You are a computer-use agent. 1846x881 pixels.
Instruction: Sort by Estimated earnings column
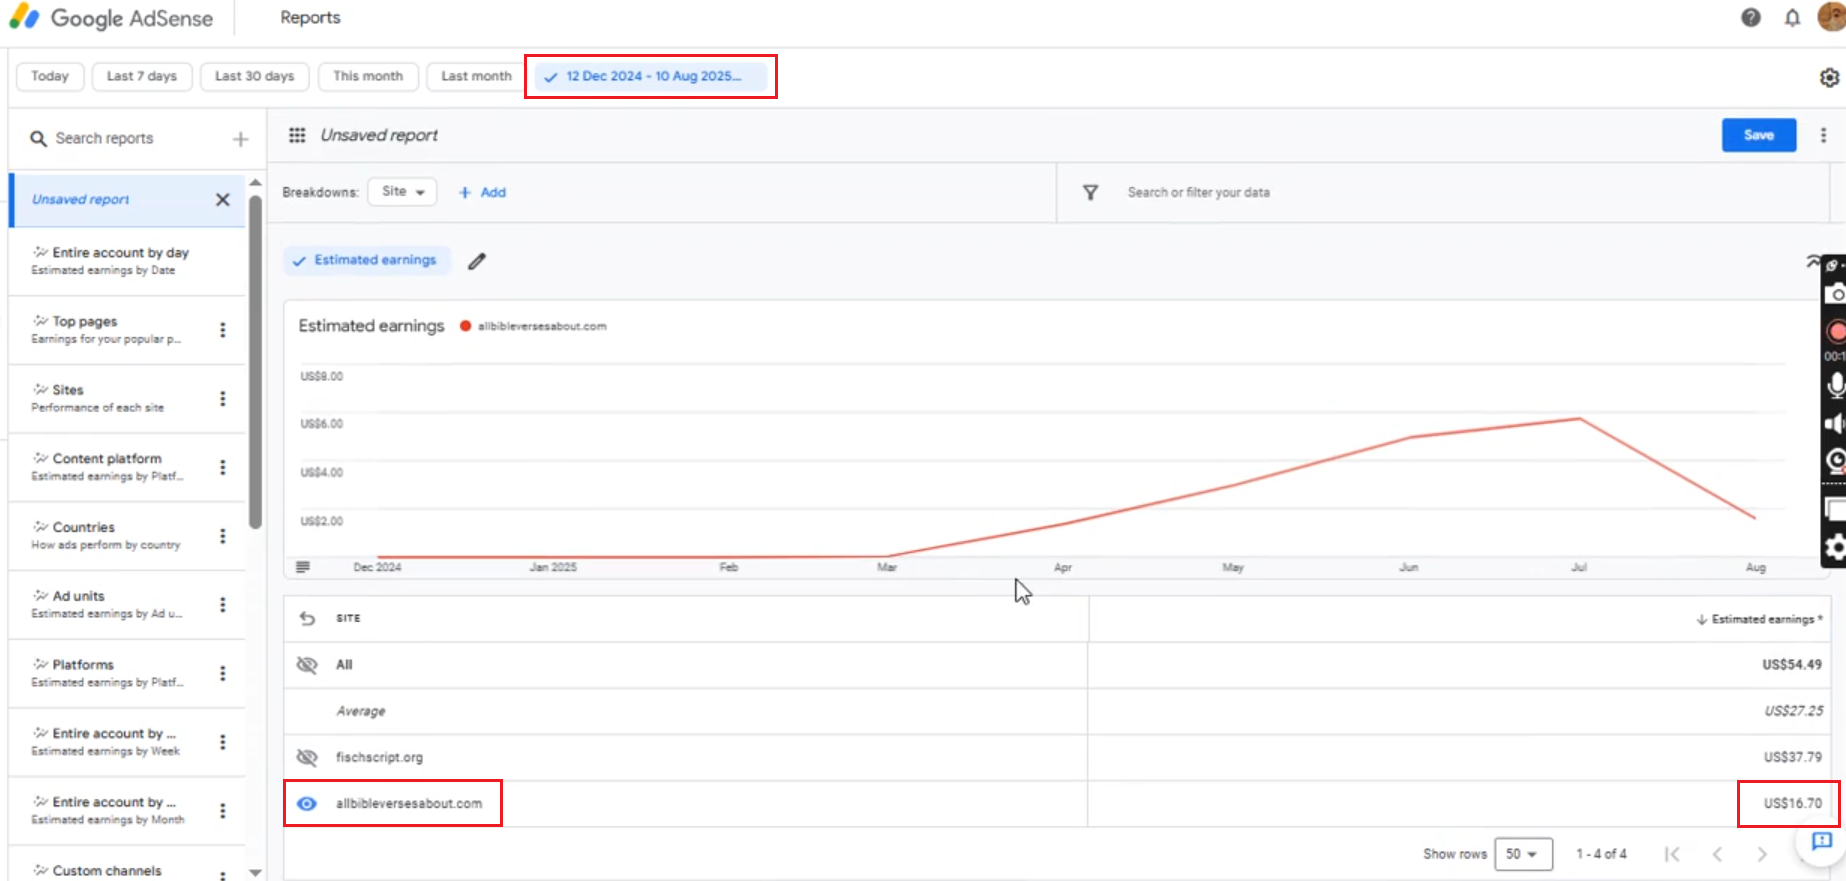click(x=1759, y=619)
